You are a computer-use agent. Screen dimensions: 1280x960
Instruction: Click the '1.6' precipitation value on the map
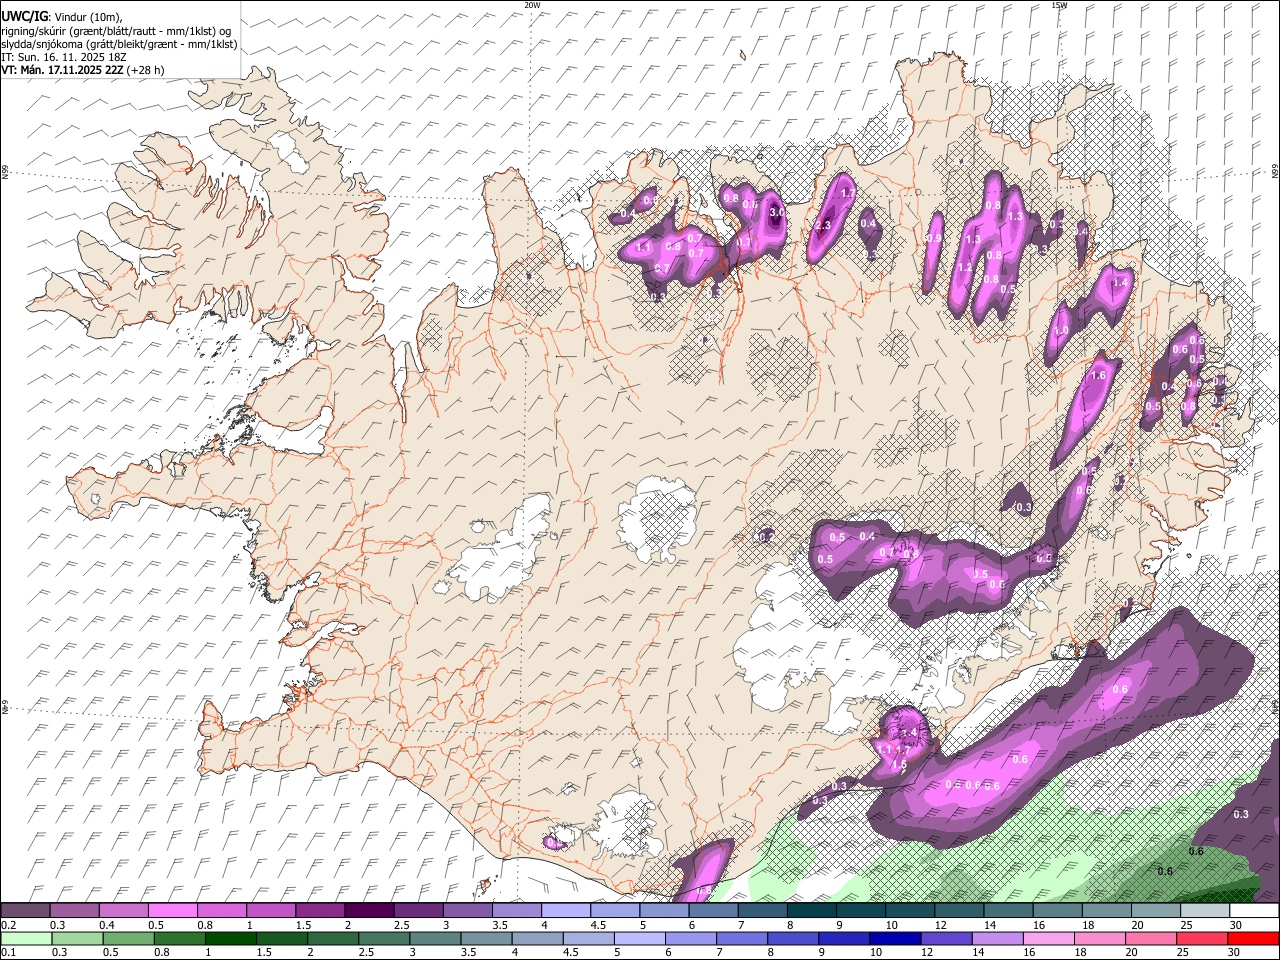1098,375
